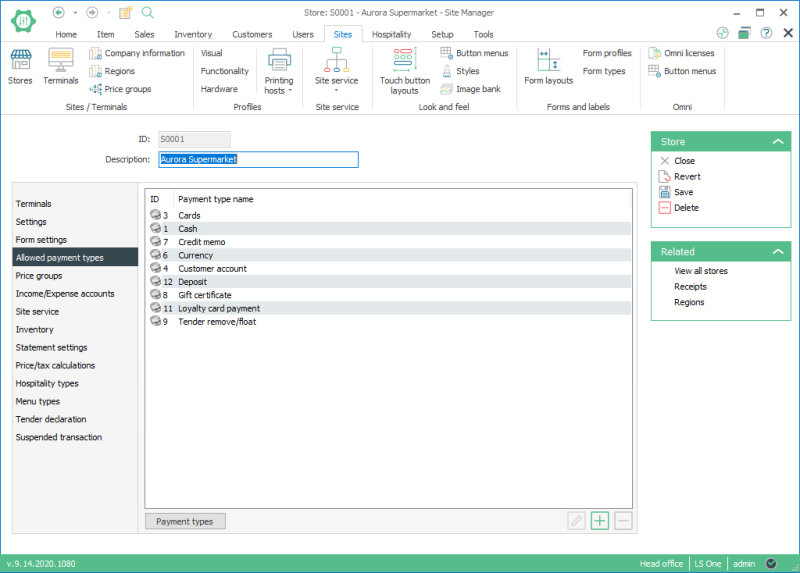The width and height of the screenshot is (800, 573).
Task: Open Regions in the Sites ribbon group
Action: pos(112,71)
